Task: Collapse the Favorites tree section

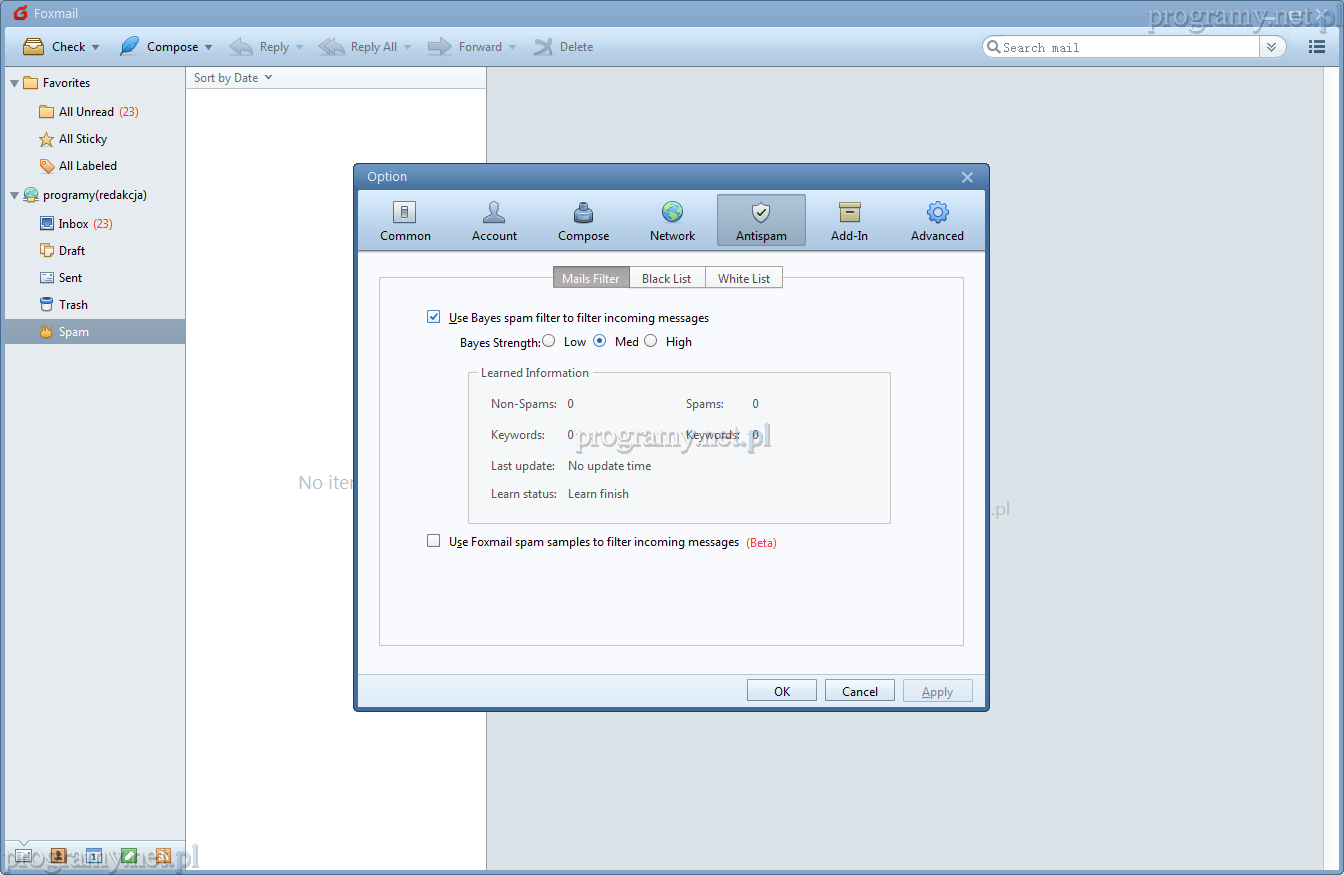Action: (14, 83)
